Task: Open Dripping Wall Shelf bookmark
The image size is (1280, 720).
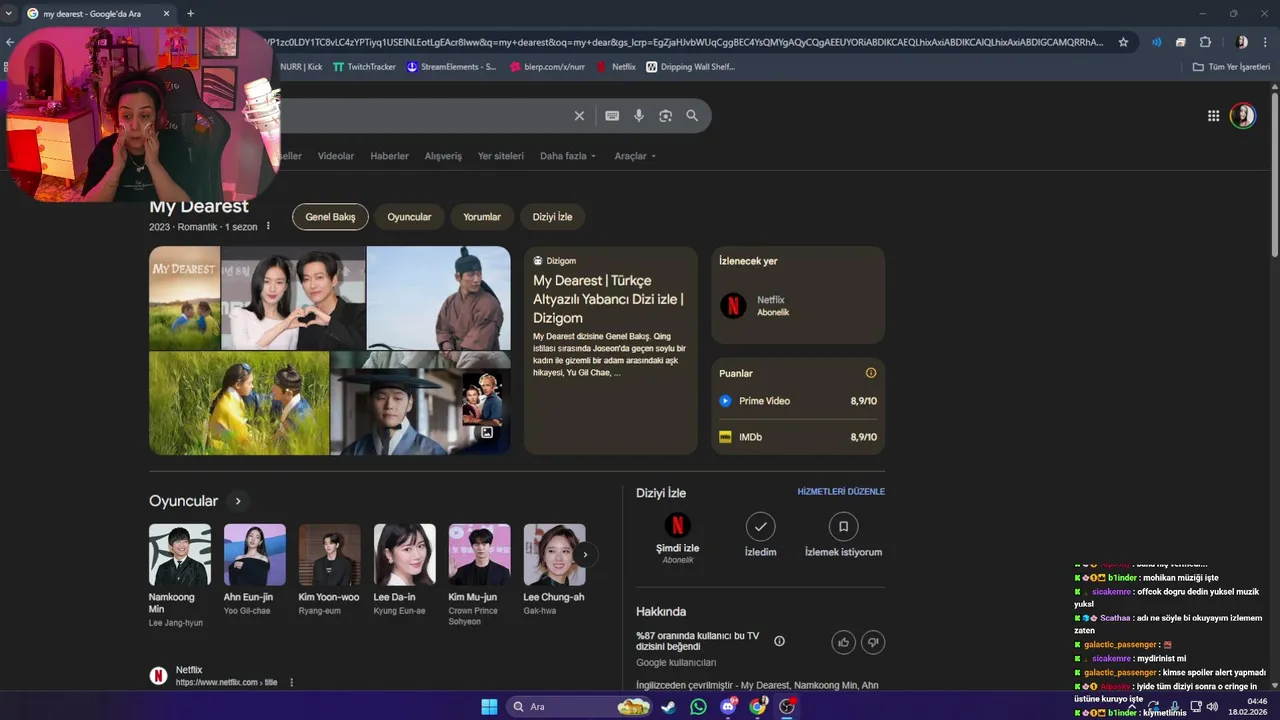Action: [690, 67]
